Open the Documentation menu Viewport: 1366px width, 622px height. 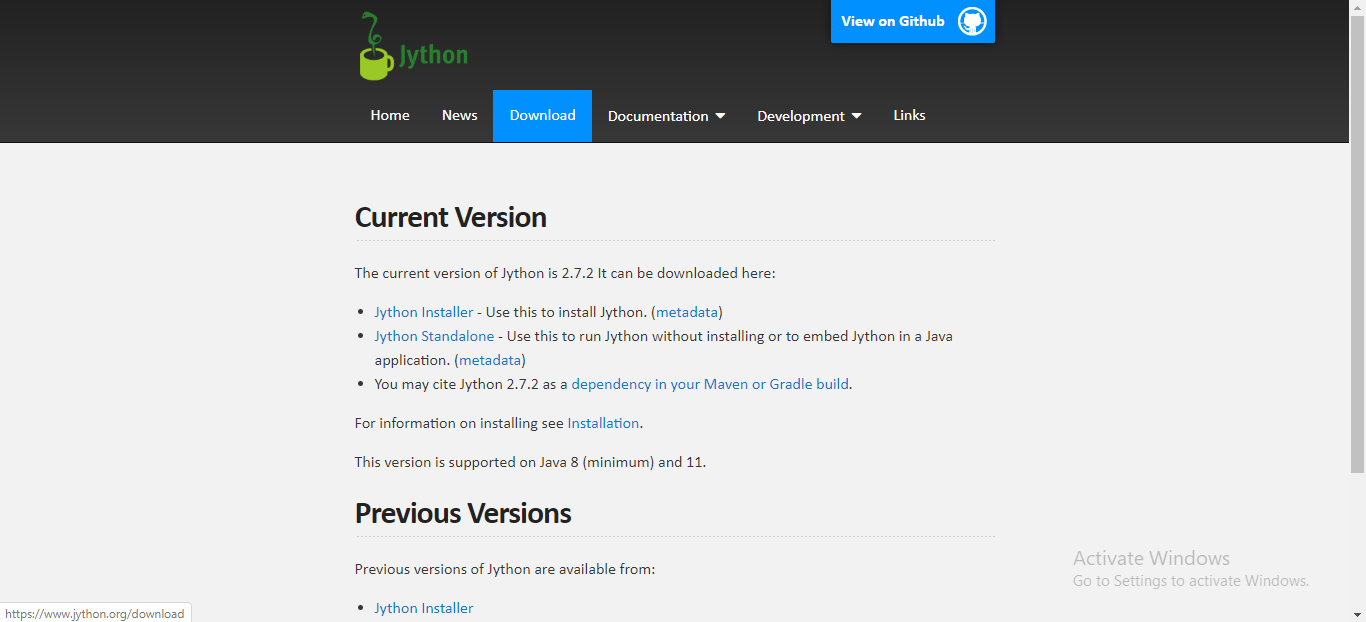[666, 116]
